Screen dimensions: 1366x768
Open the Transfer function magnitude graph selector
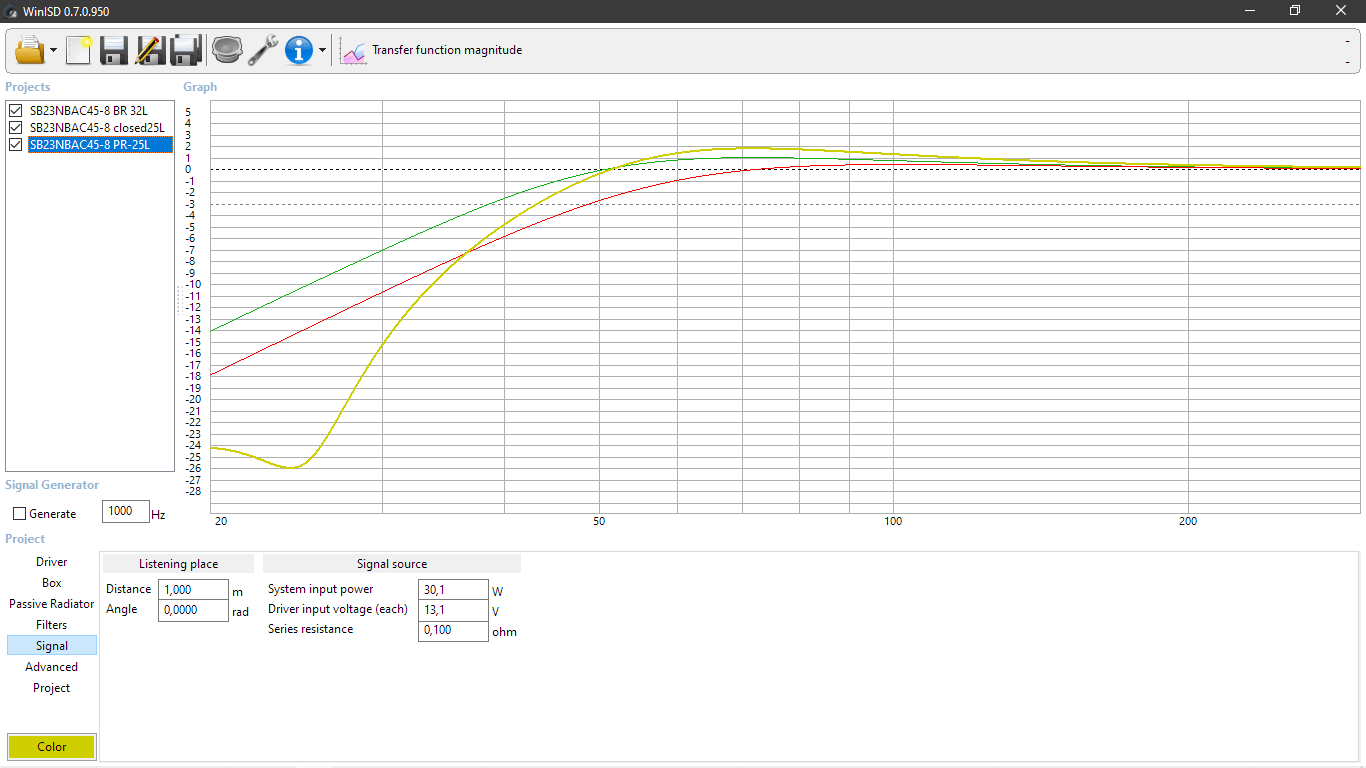(447, 50)
